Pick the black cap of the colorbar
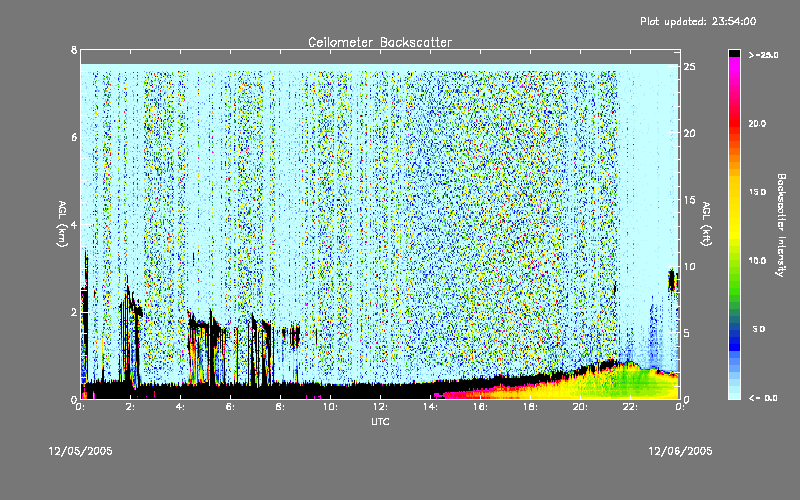The image size is (800, 500). point(734,53)
